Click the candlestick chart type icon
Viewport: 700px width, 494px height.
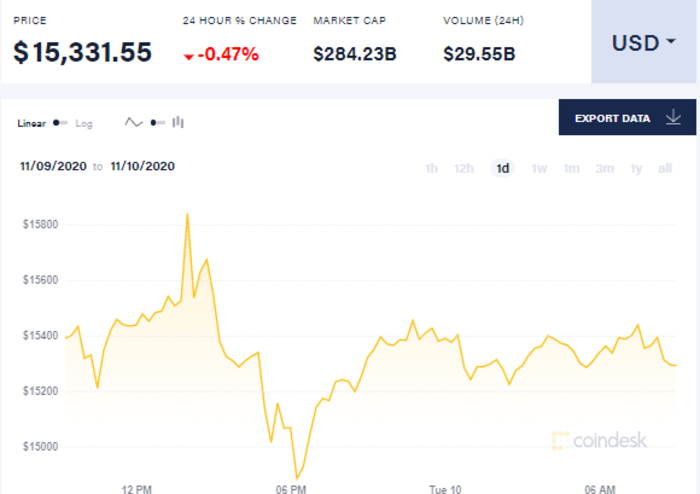click(x=178, y=122)
